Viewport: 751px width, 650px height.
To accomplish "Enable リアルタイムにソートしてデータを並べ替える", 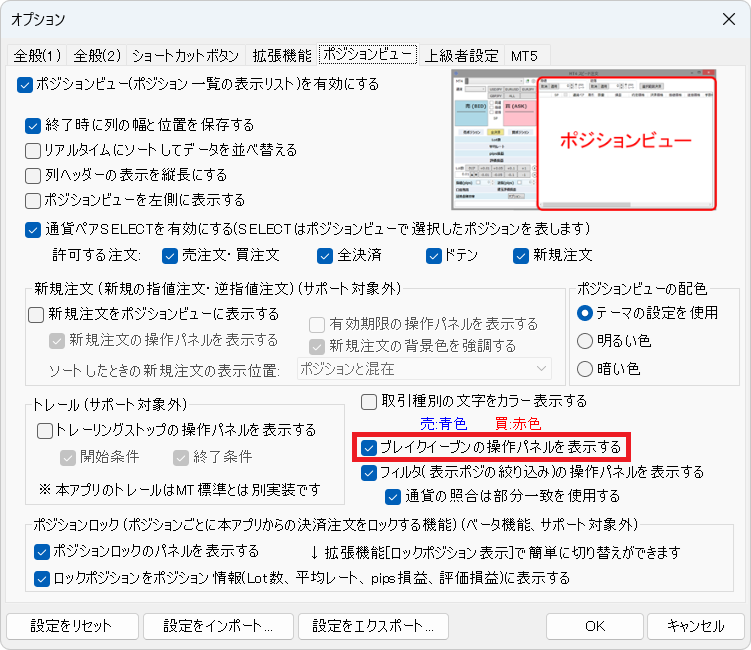I will point(33,151).
